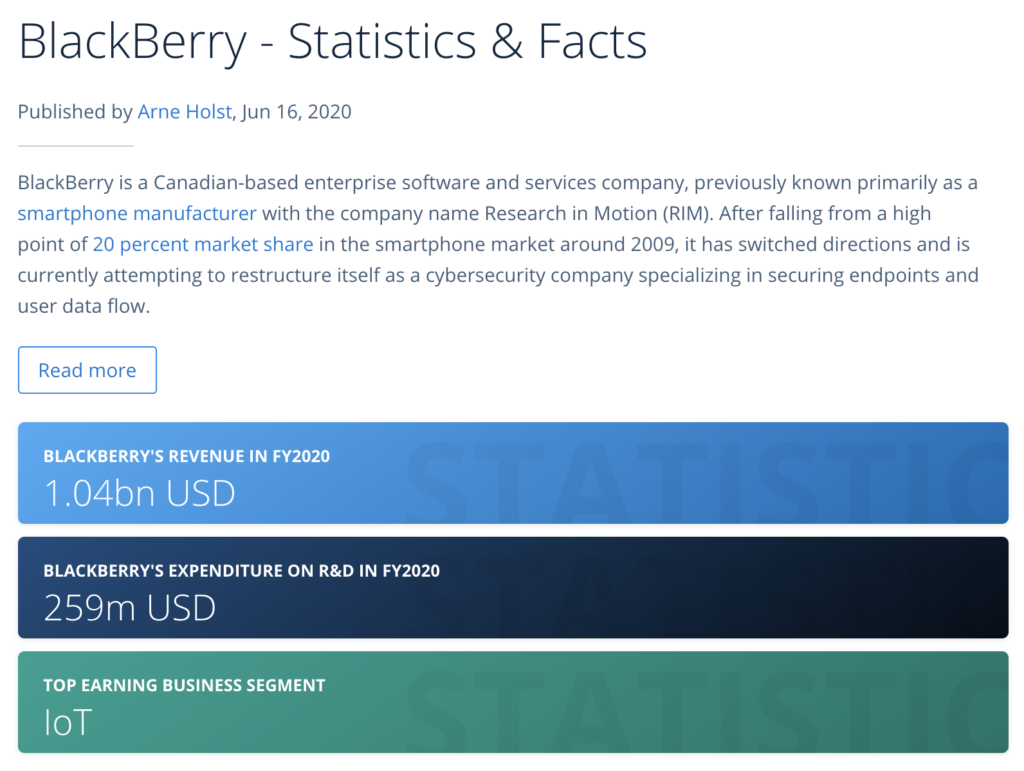The width and height of the screenshot is (1024, 771).
Task: Click the 'EXPENDITURE ON R&D IN FY2020' card label
Action: pos(241,571)
